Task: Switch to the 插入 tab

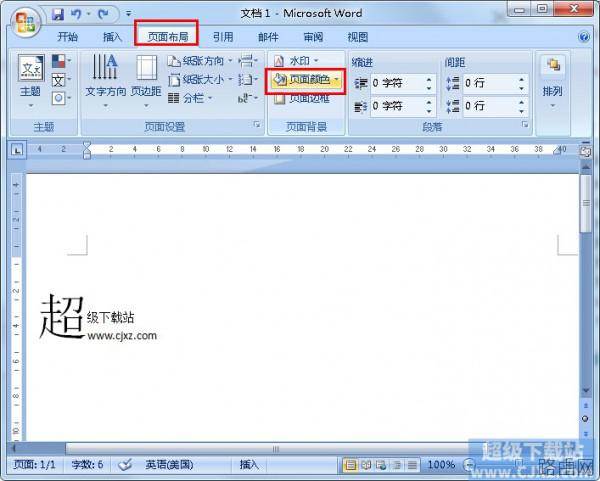Action: 112,37
